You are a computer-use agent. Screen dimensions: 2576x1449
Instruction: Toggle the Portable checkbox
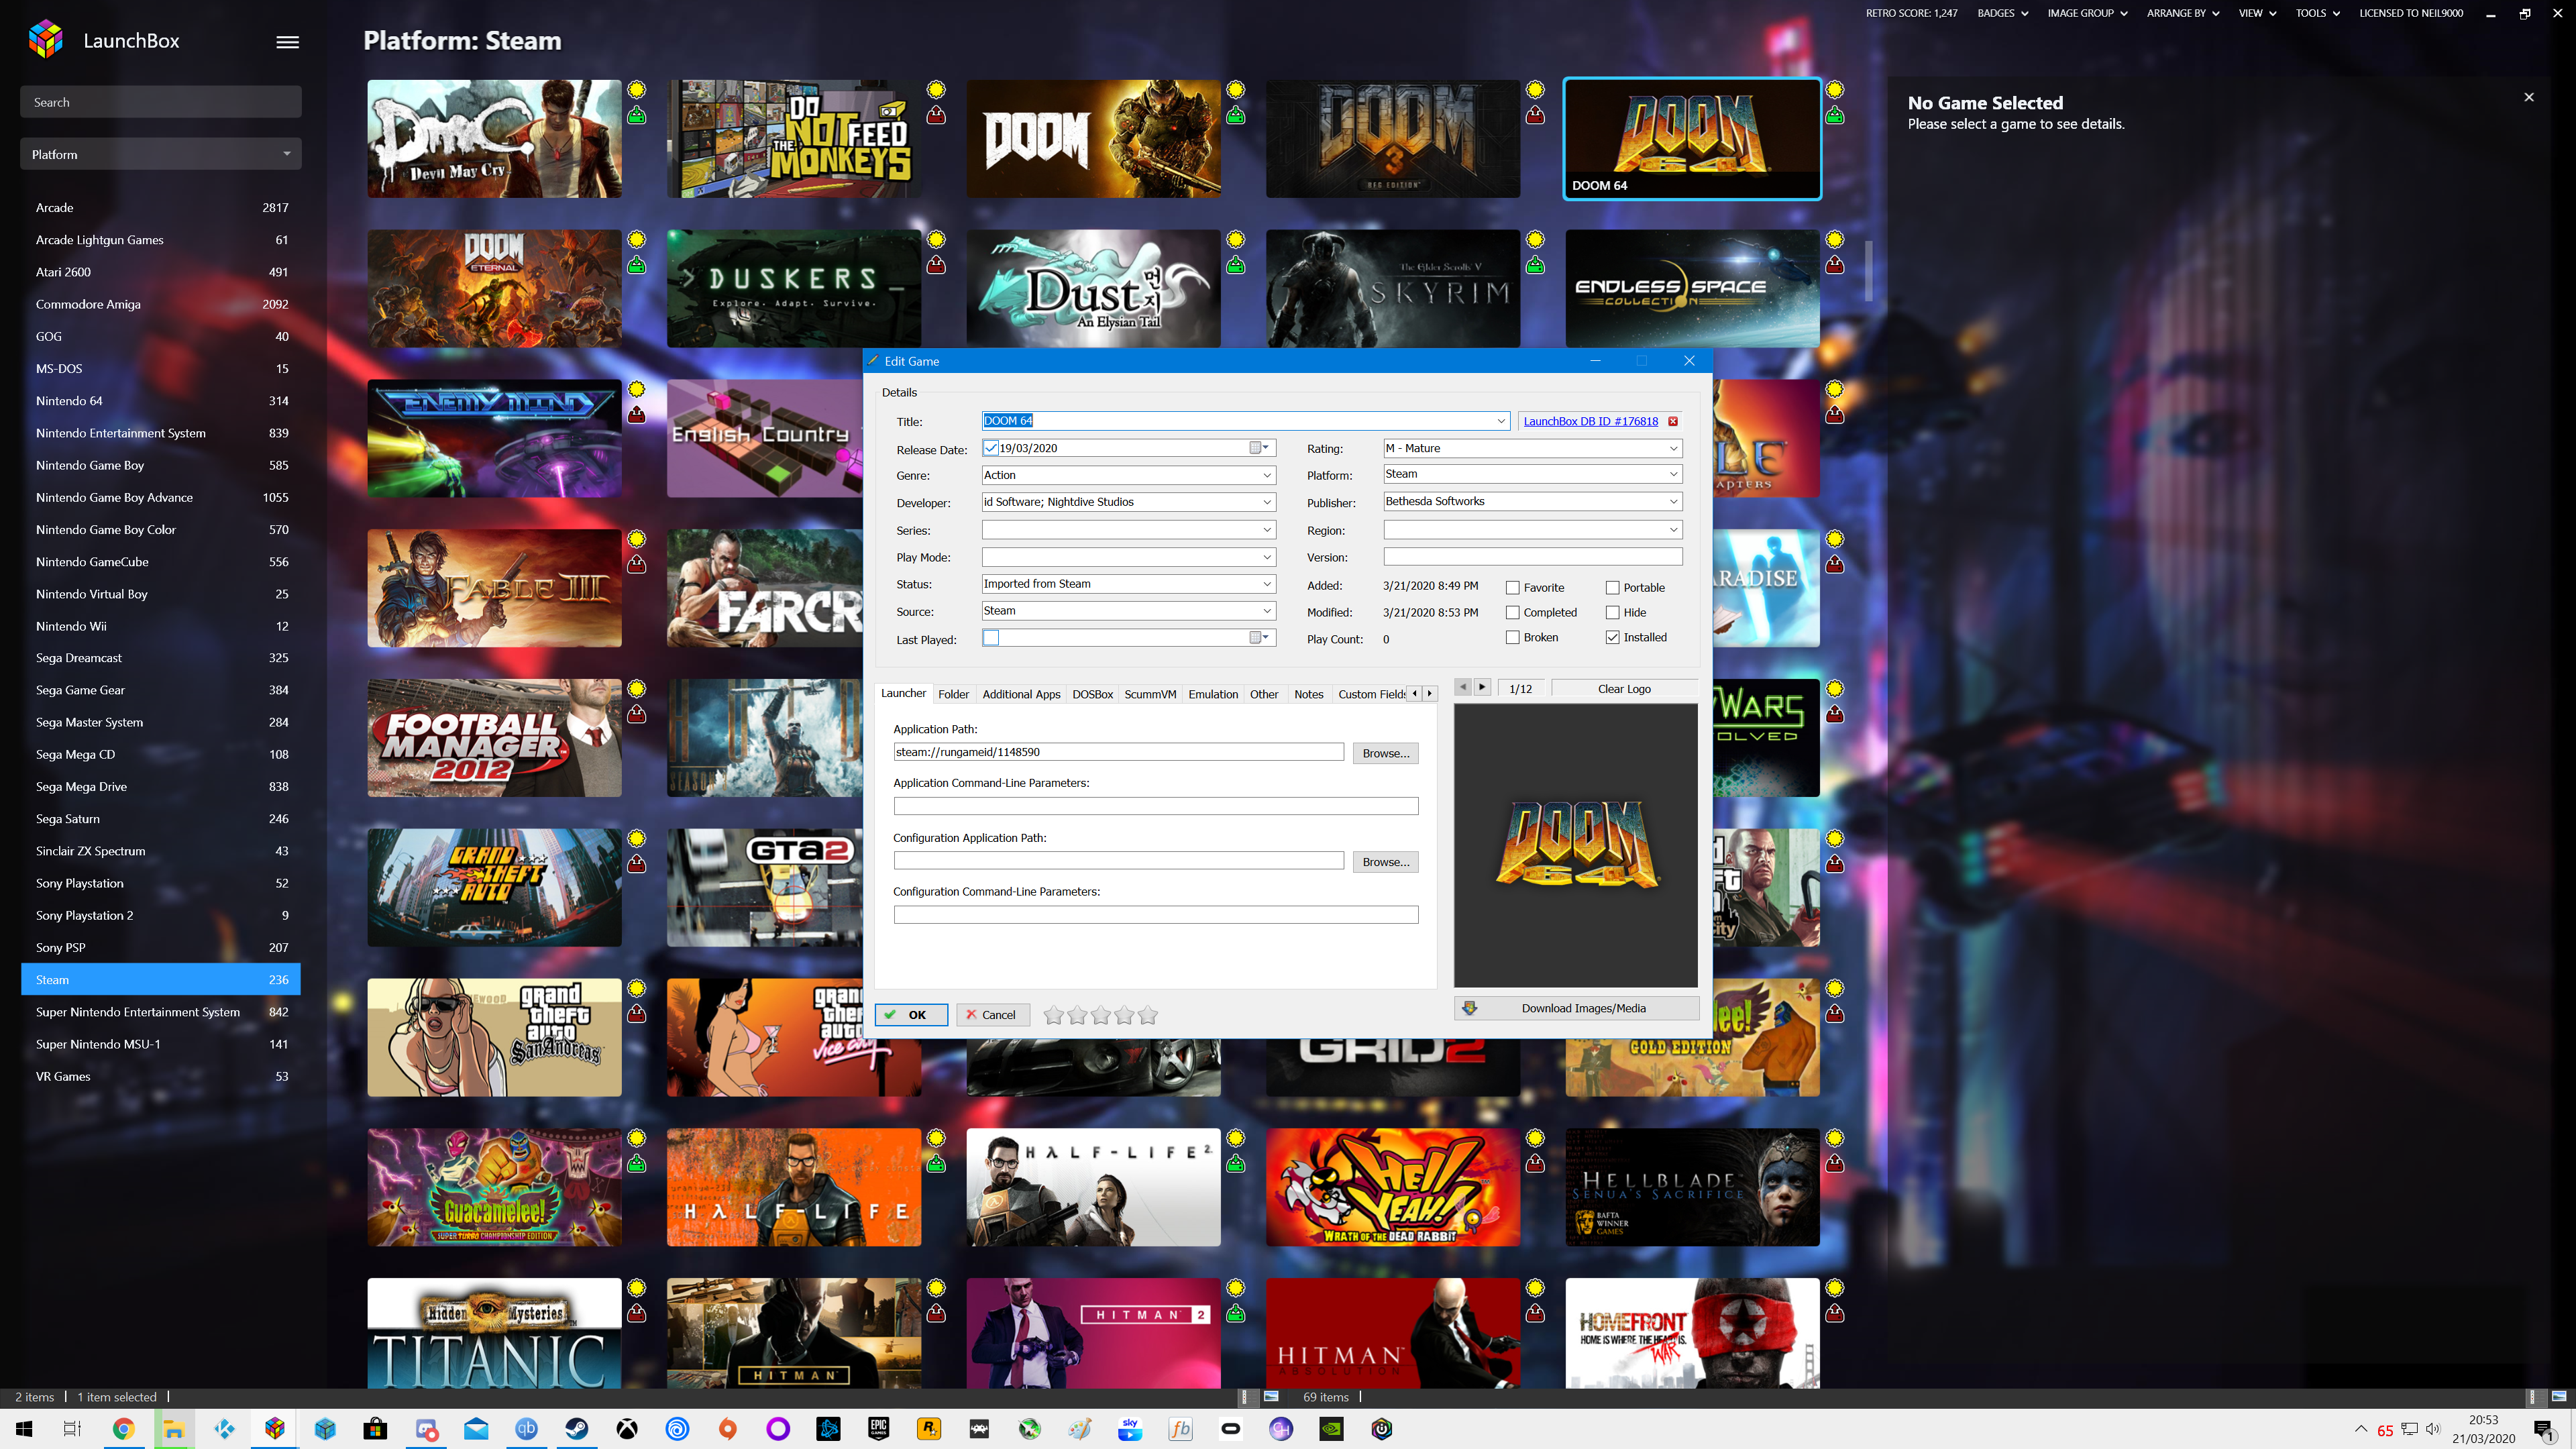pyautogui.click(x=1612, y=587)
